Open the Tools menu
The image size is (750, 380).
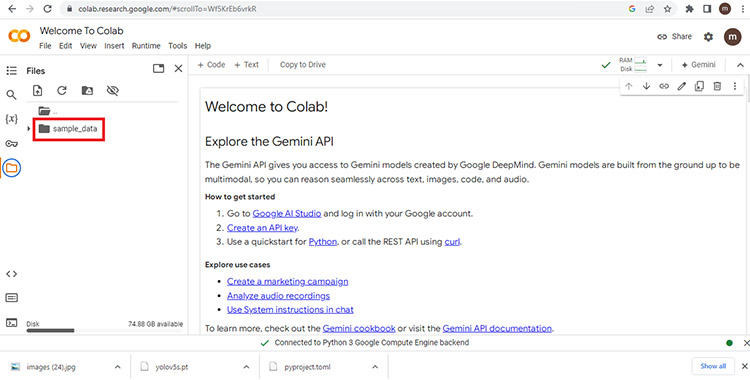[x=177, y=46]
